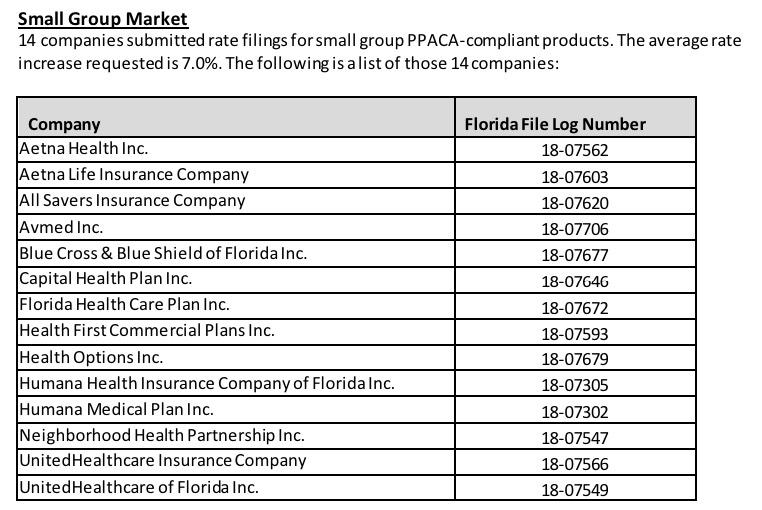Click file log number 18-07562

(x=574, y=151)
